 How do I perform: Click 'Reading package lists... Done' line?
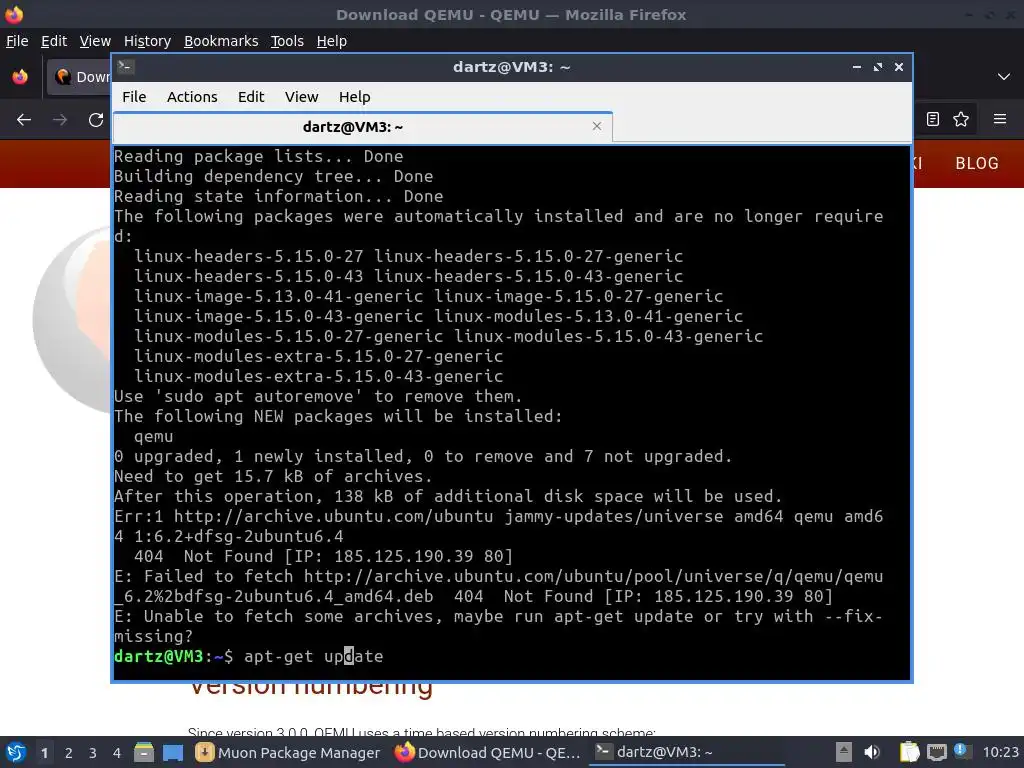coord(259,157)
